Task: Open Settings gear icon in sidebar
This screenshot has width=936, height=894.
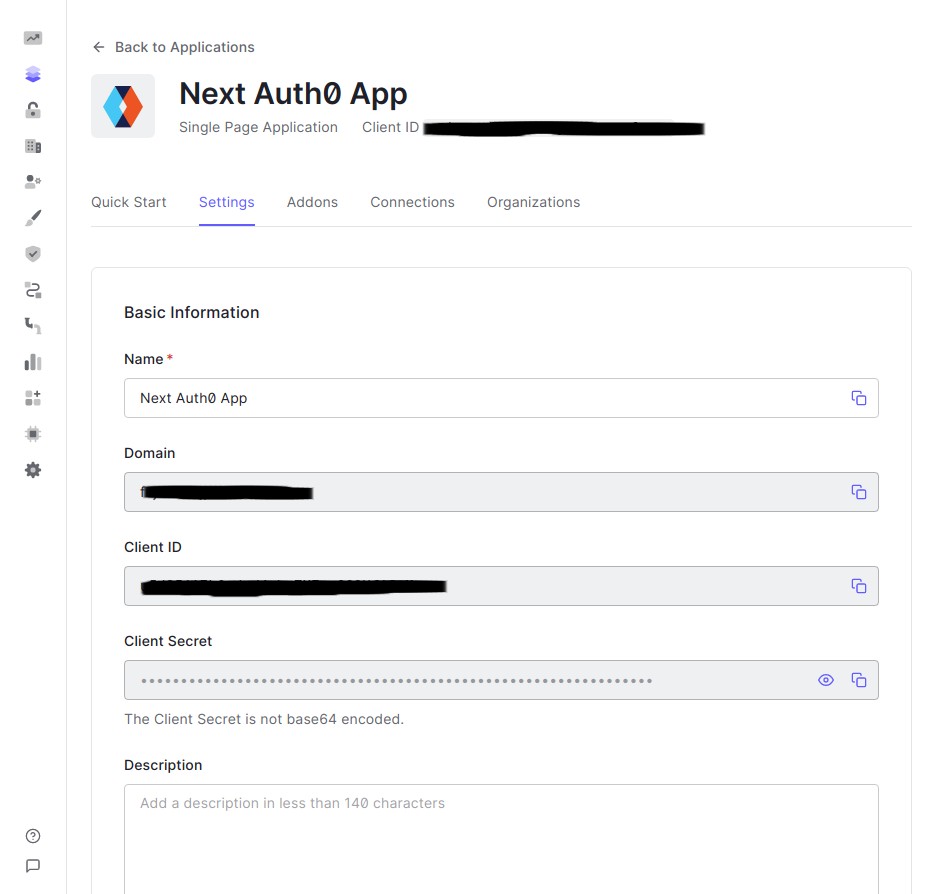Action: (33, 470)
